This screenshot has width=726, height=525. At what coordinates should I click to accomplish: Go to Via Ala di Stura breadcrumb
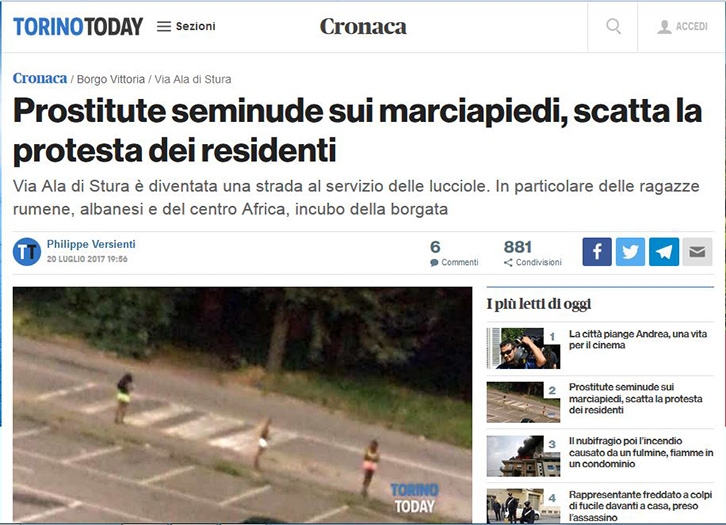[193, 79]
